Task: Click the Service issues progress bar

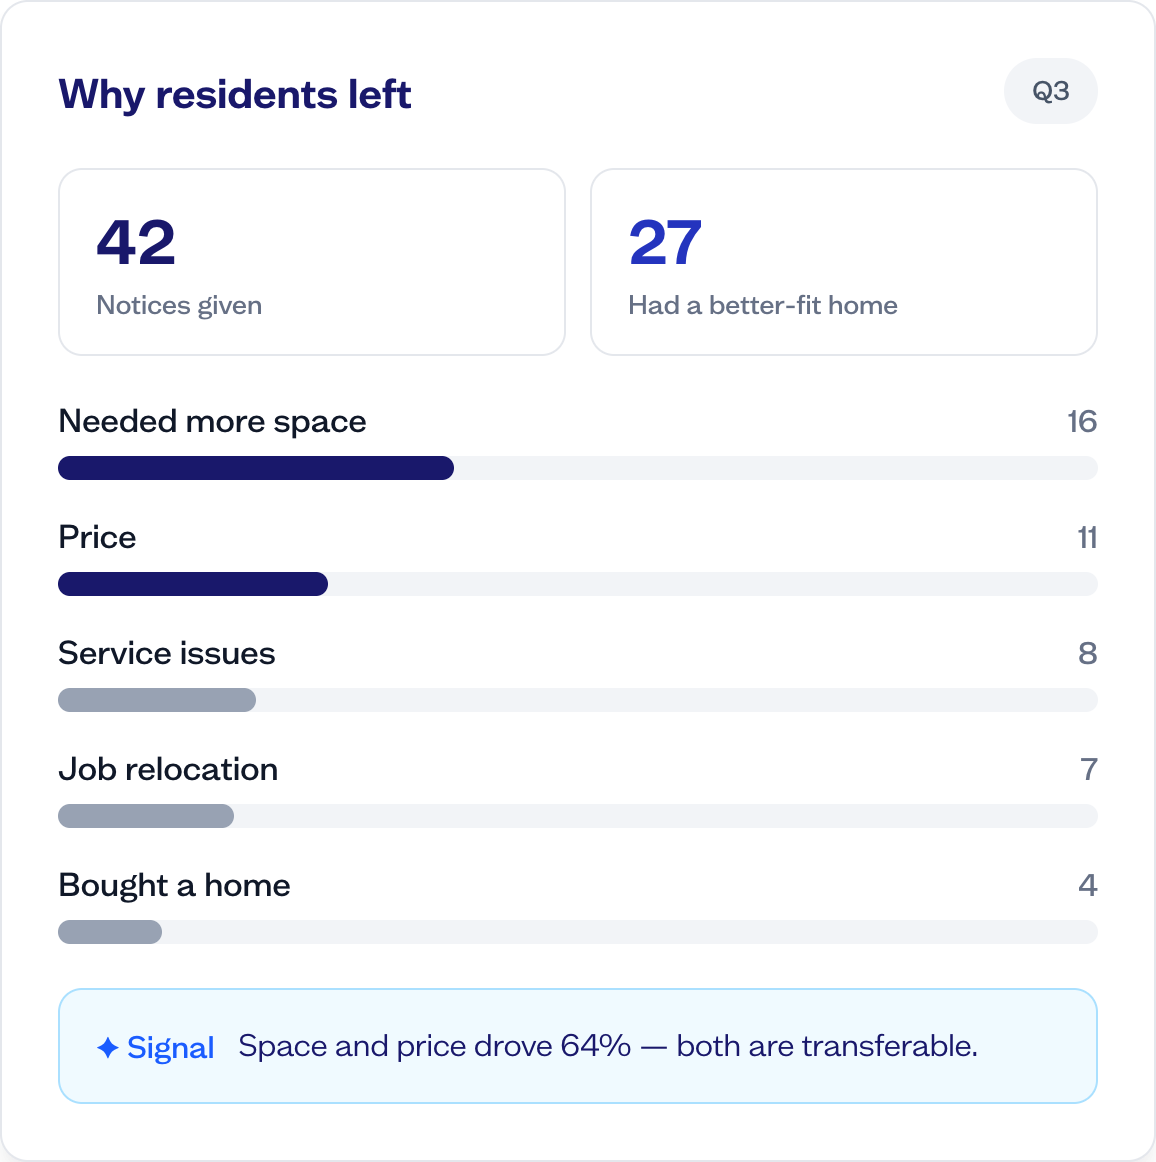Action: [578, 700]
